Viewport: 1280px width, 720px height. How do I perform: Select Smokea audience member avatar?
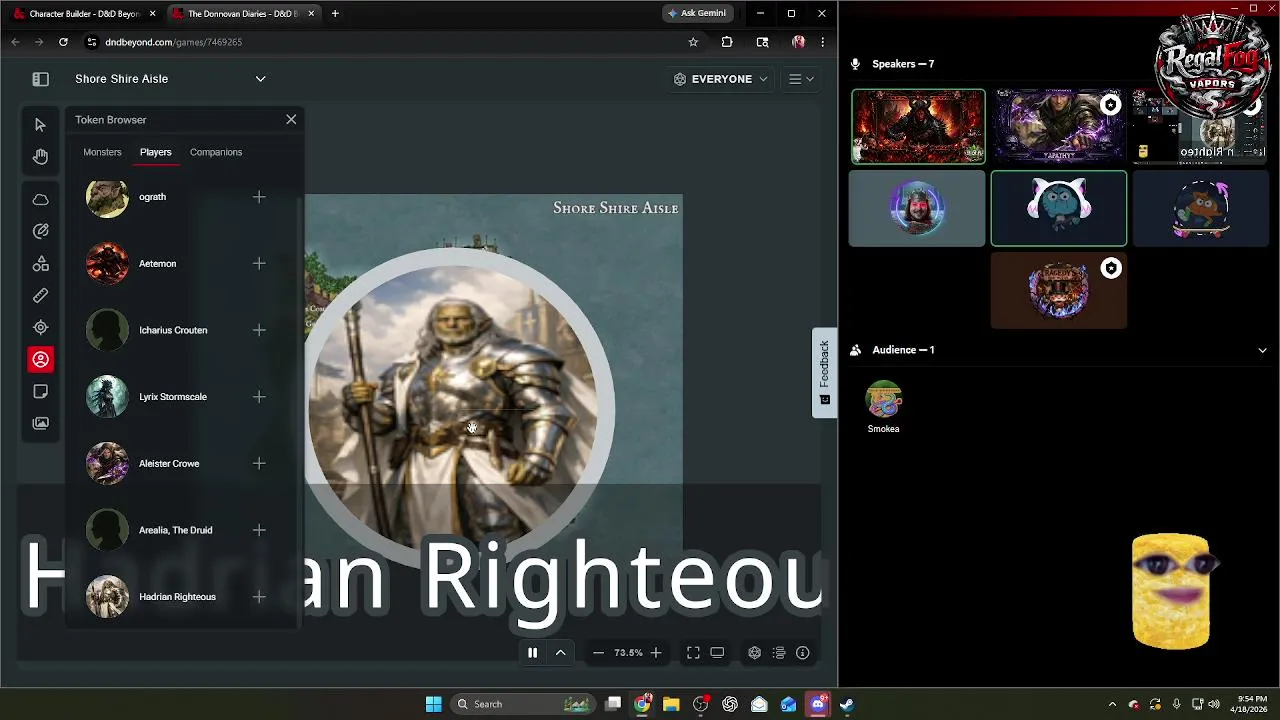click(x=883, y=401)
